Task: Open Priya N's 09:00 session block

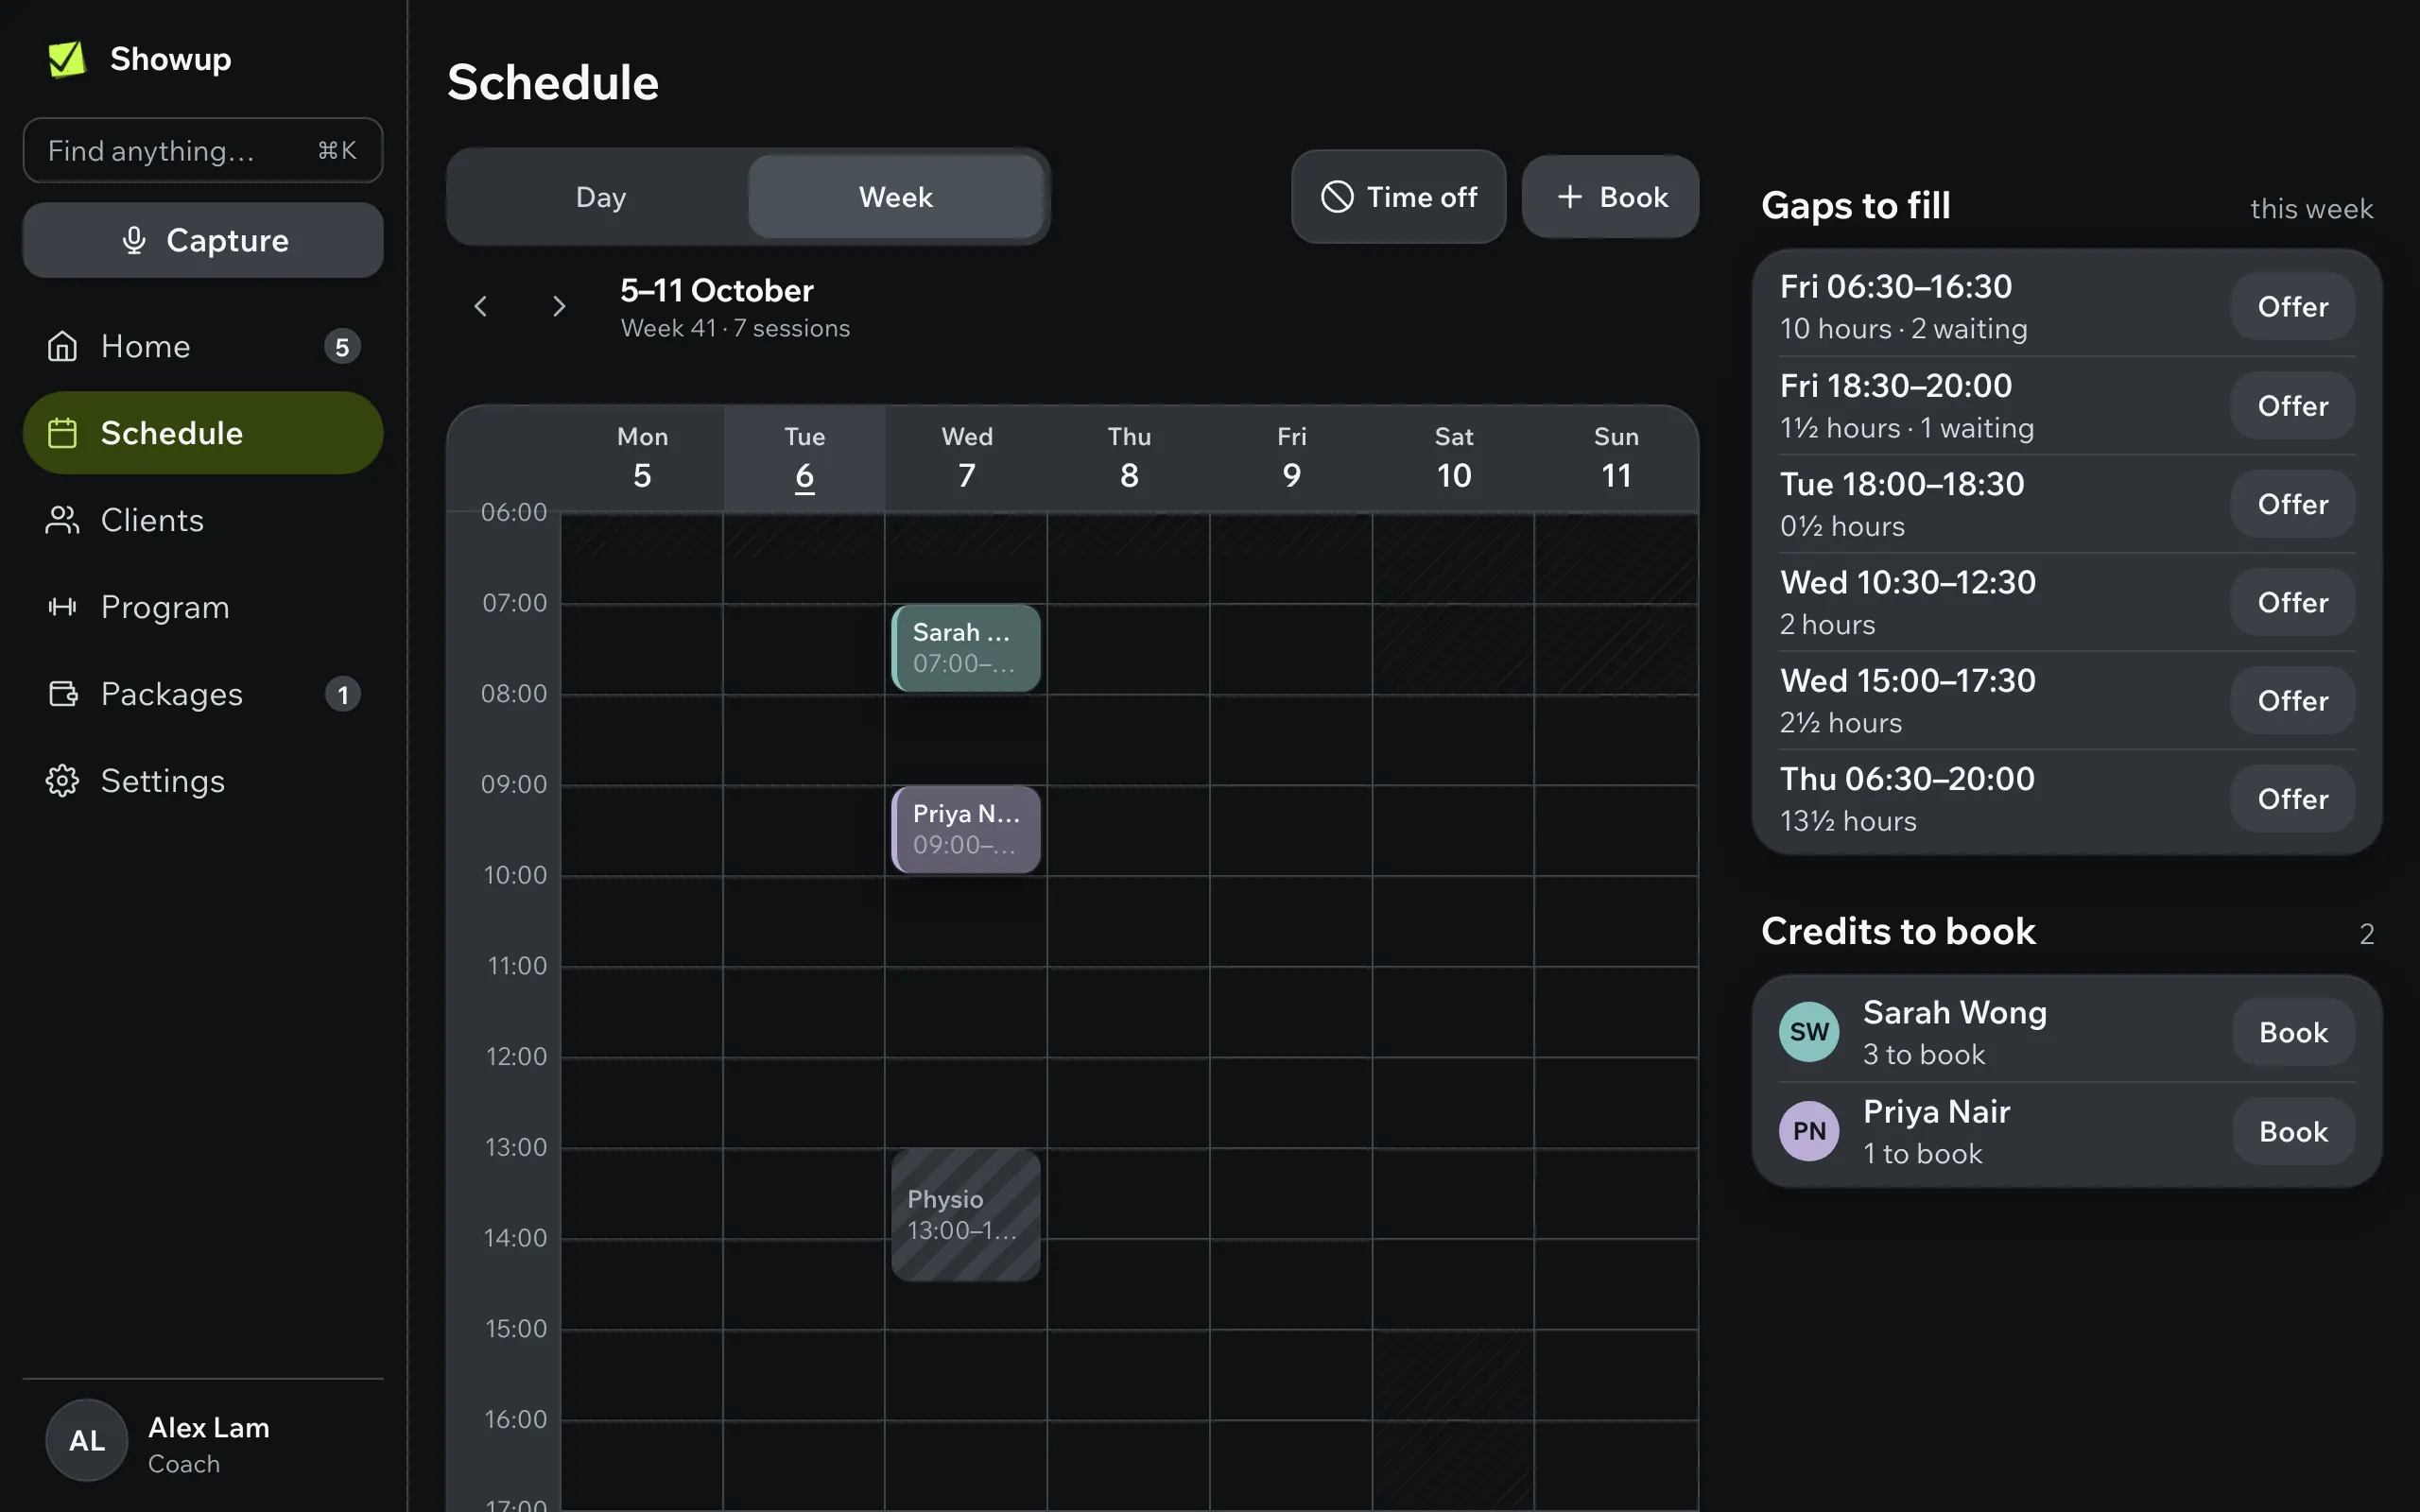Action: tap(966, 829)
